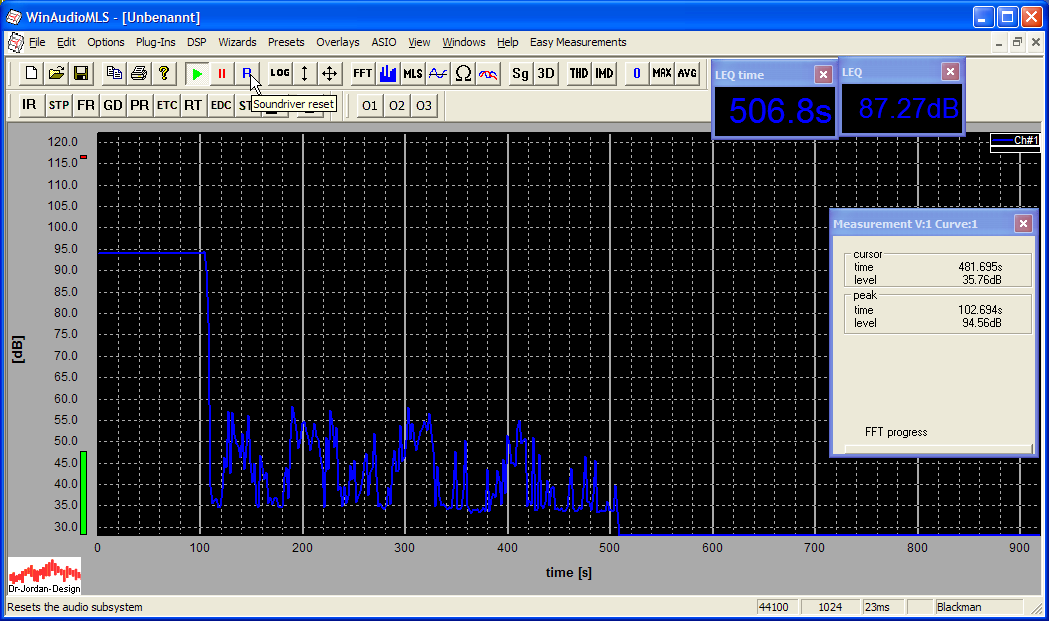
Task: Pause measurement with red pause button
Action: (x=222, y=74)
